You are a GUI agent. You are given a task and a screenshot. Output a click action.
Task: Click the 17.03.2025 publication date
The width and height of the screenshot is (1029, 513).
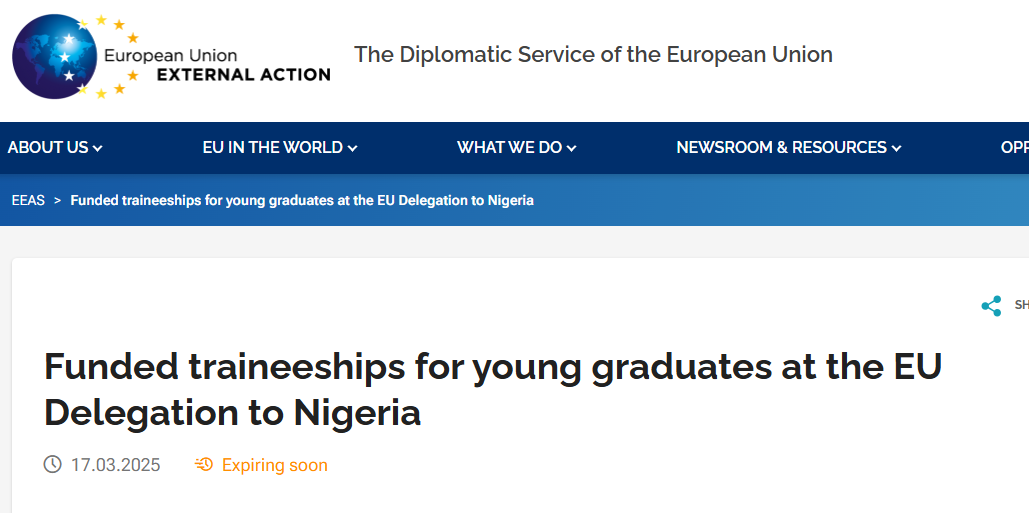tap(115, 465)
